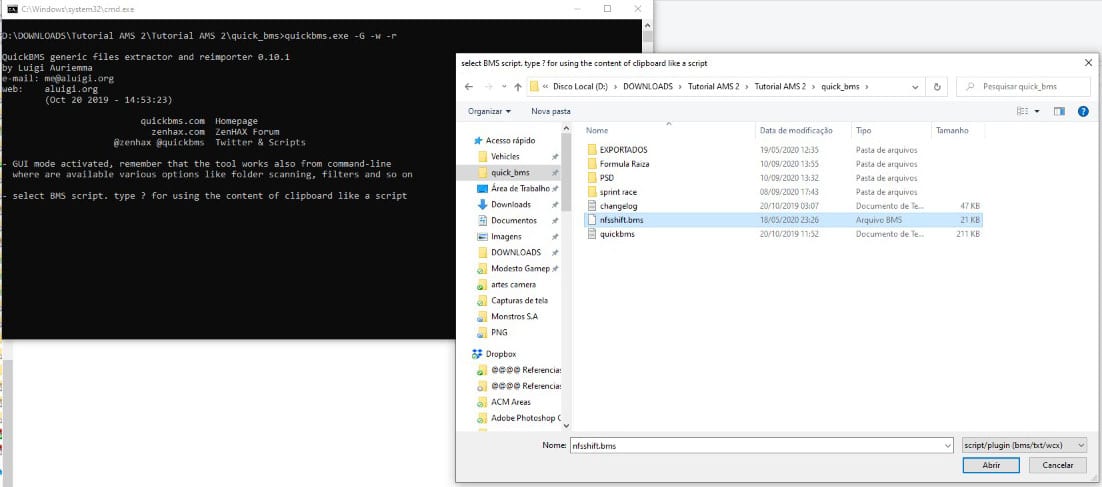This screenshot has height=487, width=1102.
Task: Open the Dropbox location in sidebar
Action: tap(501, 354)
